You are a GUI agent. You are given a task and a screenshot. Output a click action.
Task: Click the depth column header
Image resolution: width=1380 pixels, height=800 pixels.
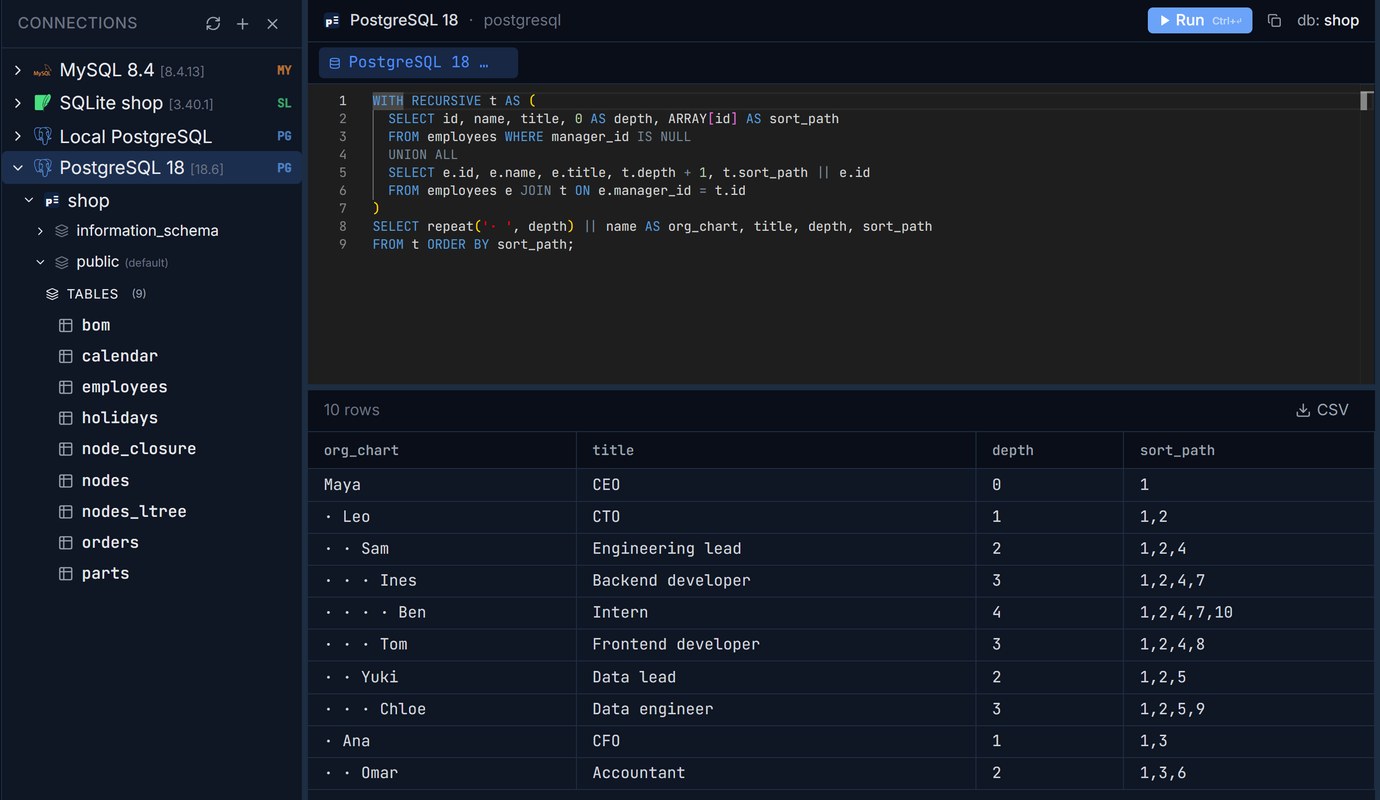click(x=1050, y=450)
